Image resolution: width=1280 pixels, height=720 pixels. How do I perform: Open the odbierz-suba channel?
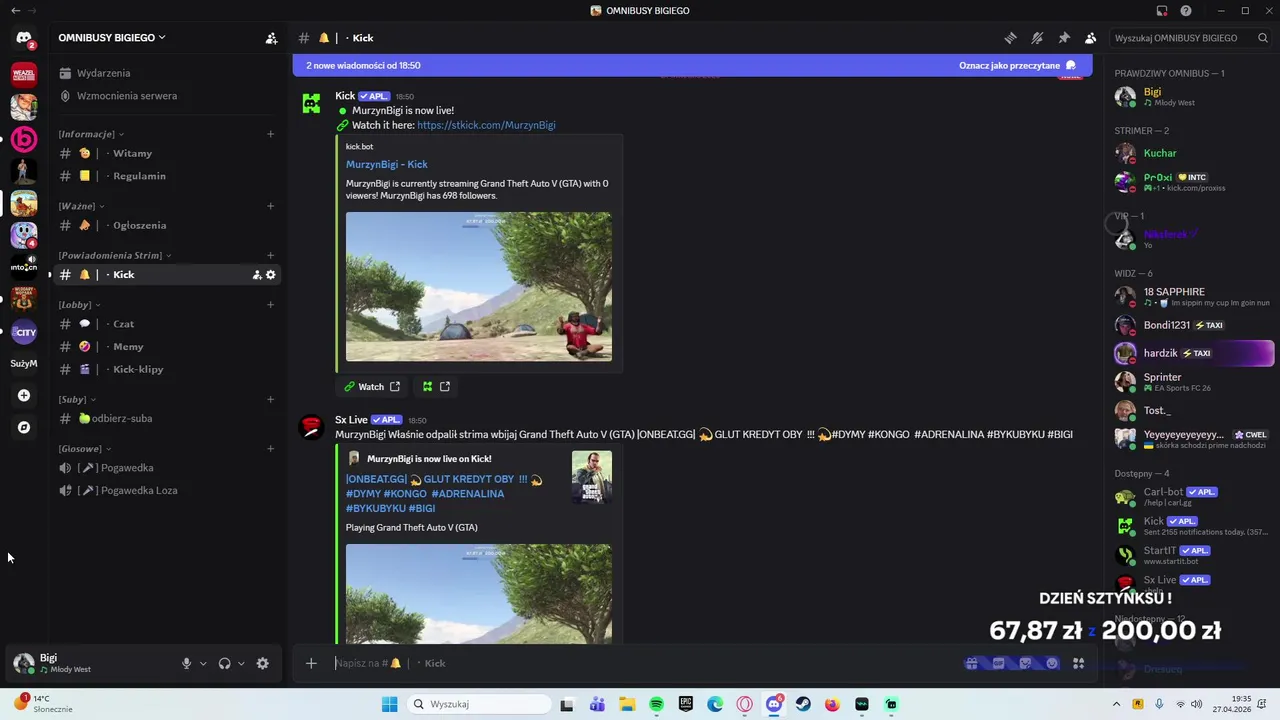pos(167,419)
